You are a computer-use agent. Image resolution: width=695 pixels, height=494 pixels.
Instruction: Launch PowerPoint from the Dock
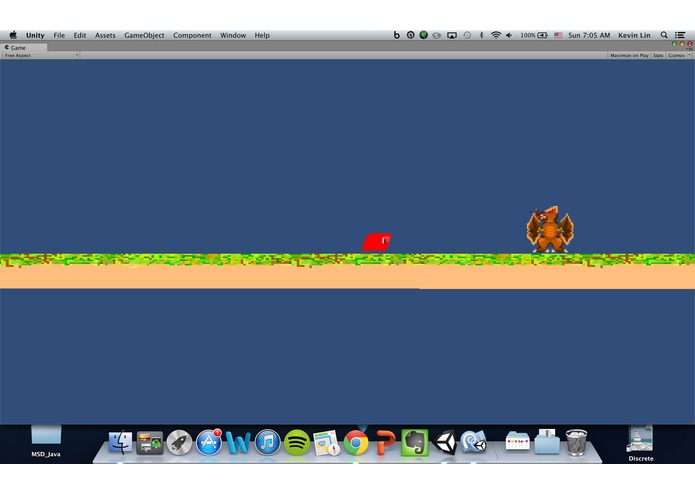[385, 442]
